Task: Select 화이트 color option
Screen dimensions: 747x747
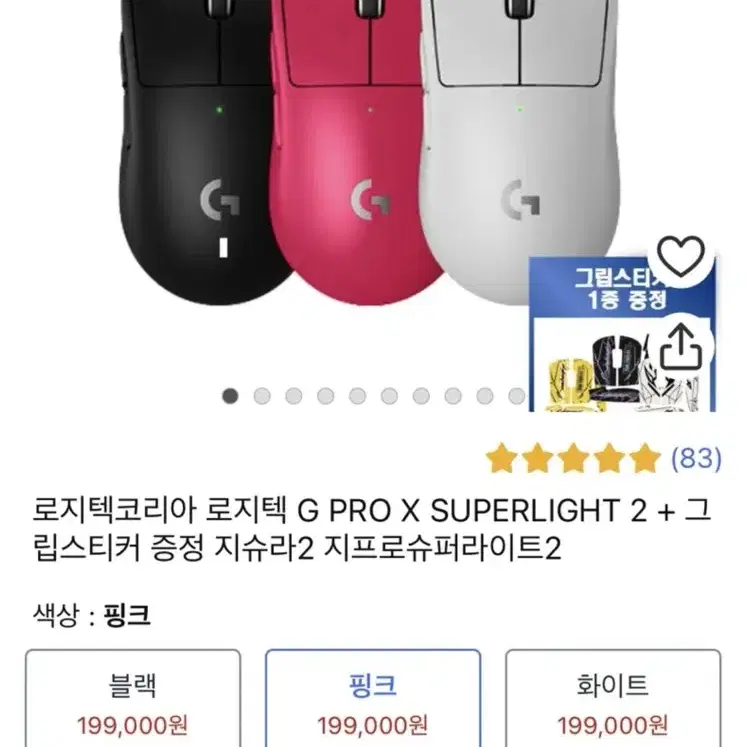Action: point(613,698)
